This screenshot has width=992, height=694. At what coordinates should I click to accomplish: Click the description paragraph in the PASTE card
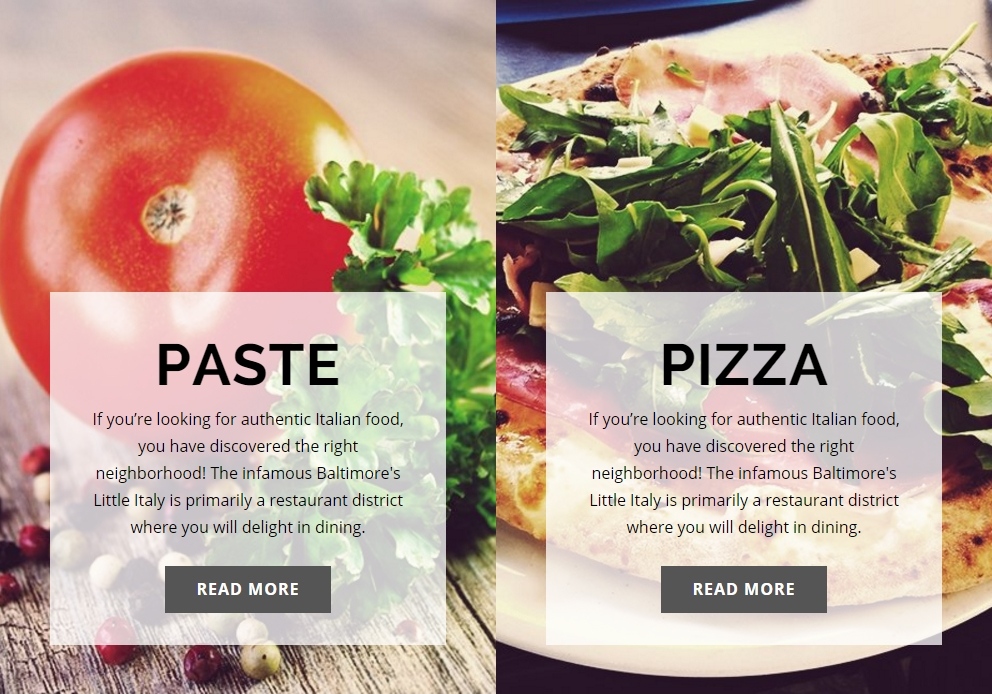pos(248,473)
